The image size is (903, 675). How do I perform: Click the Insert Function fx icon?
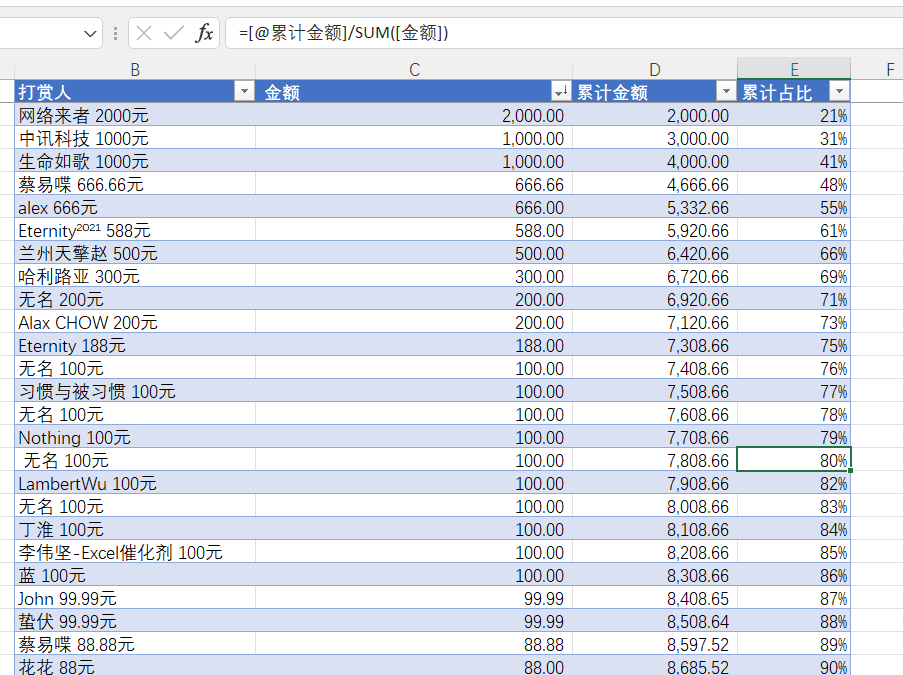click(204, 33)
